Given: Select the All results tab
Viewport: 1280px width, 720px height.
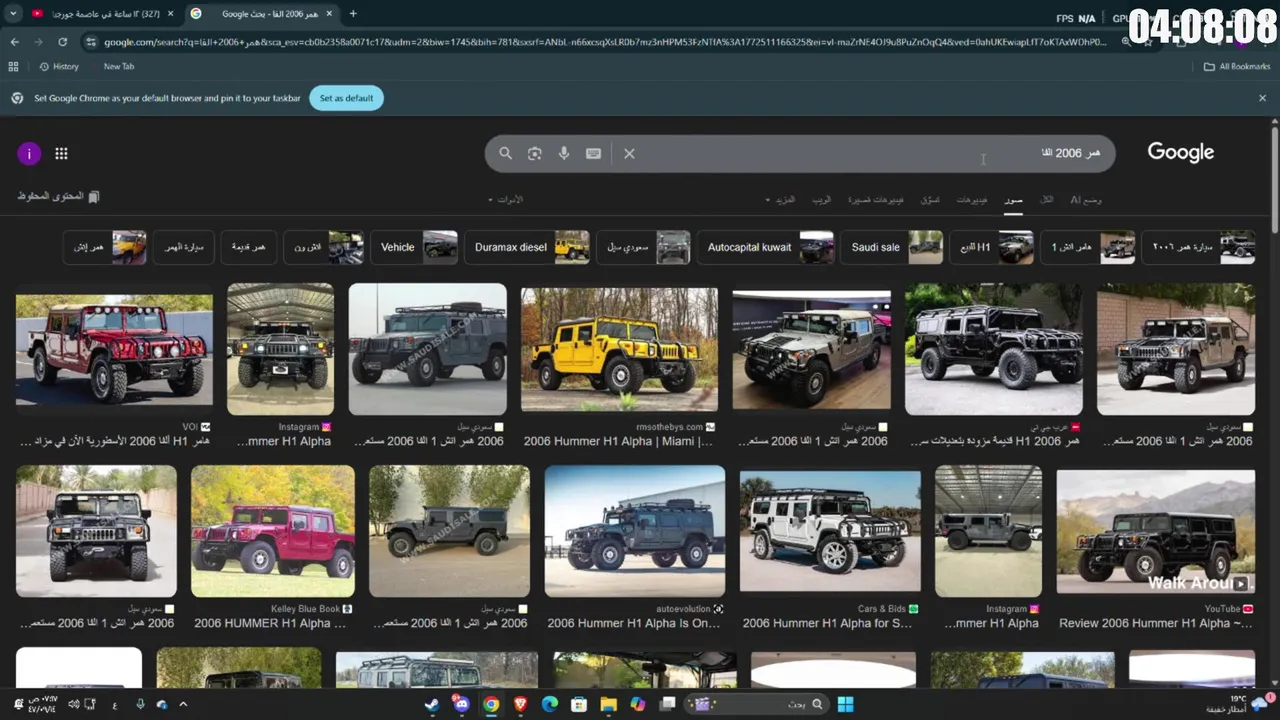Looking at the screenshot, I should click(1046, 199).
